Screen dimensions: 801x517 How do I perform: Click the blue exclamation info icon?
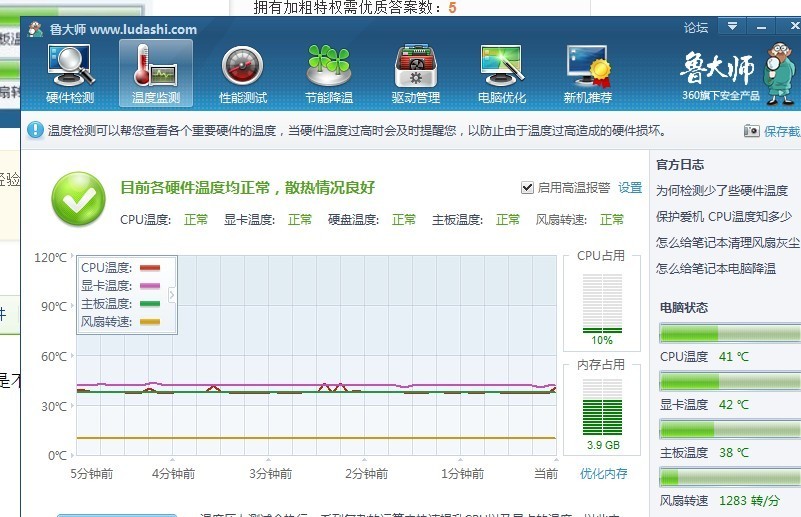(x=35, y=130)
